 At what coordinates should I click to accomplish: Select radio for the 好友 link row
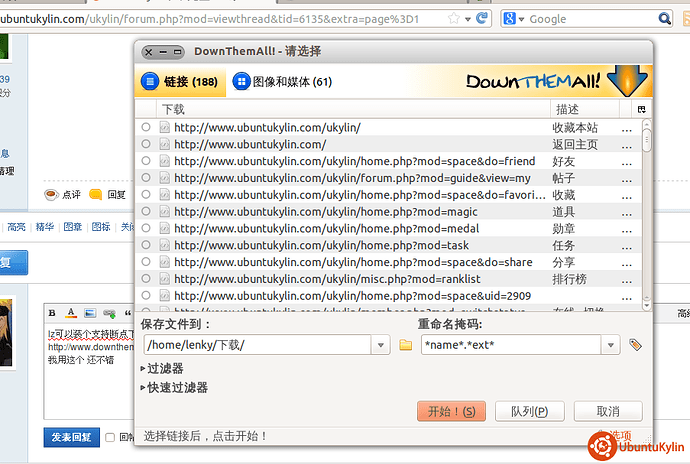pyautogui.click(x=146, y=161)
